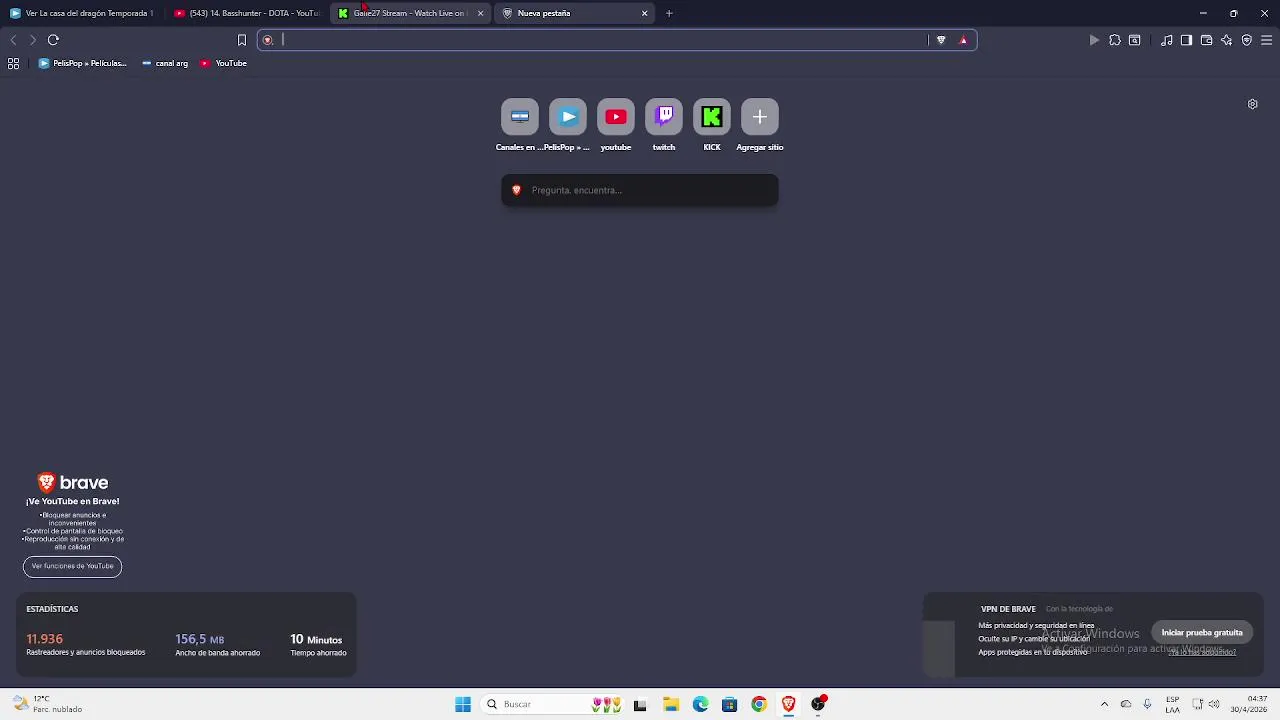This screenshot has height=720, width=1280.
Task: Open the PelisPop shortcut tile
Action: pos(568,117)
